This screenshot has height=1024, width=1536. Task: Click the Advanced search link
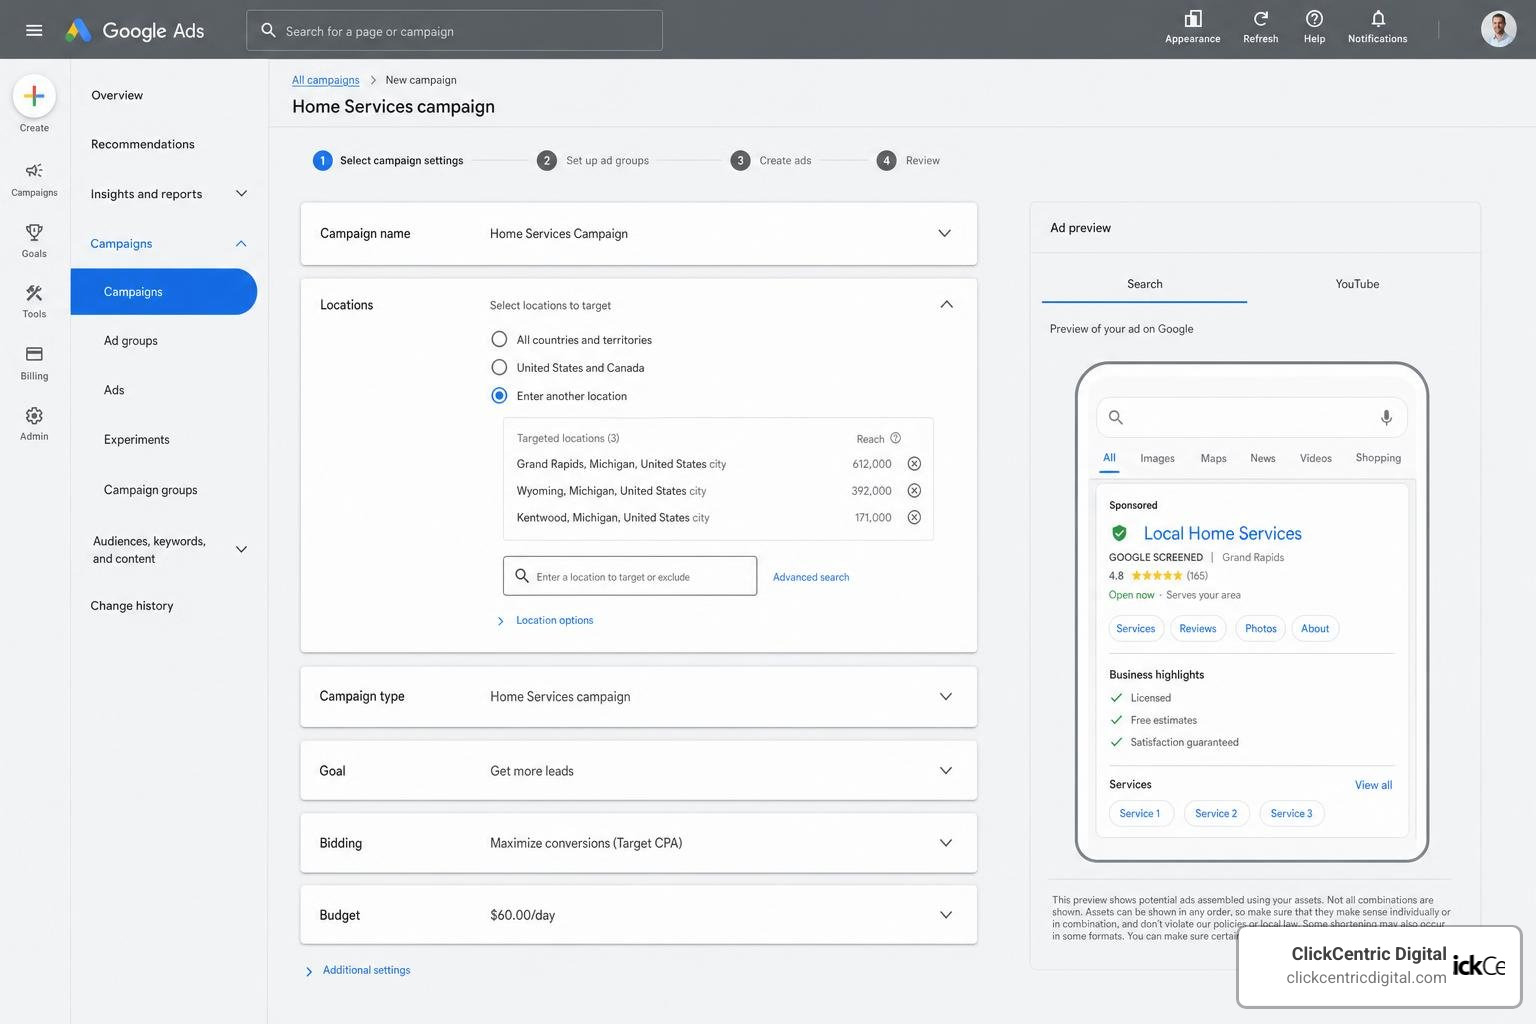tap(811, 577)
